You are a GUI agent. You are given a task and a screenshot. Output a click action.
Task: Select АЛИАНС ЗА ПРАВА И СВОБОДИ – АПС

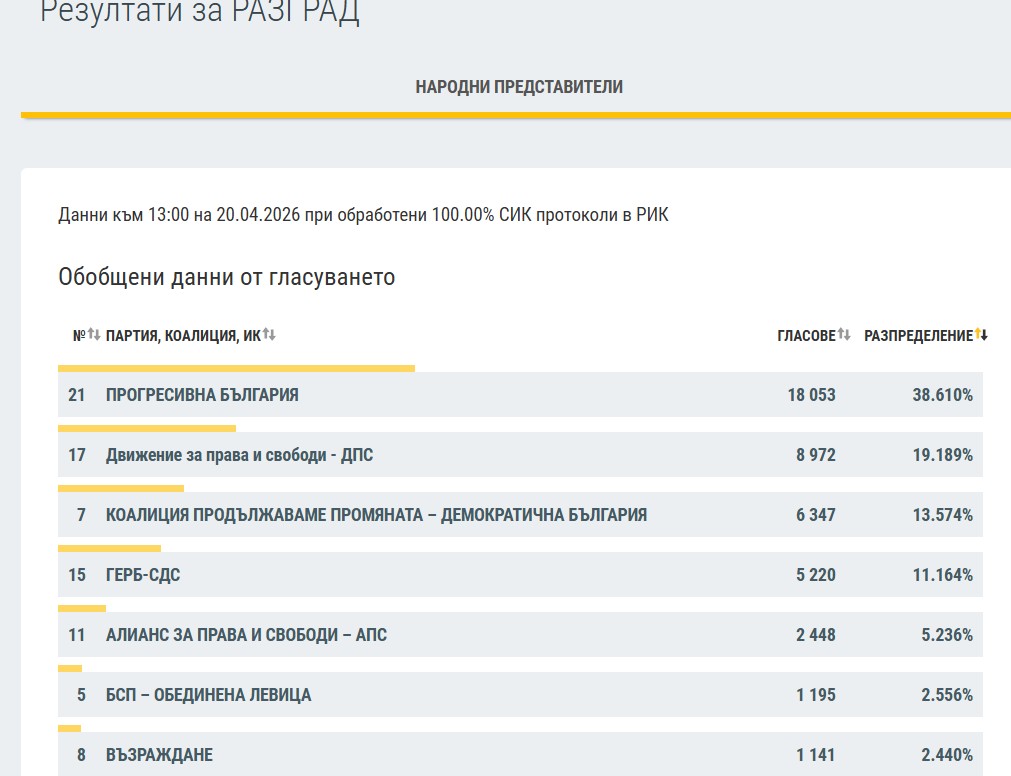click(246, 635)
